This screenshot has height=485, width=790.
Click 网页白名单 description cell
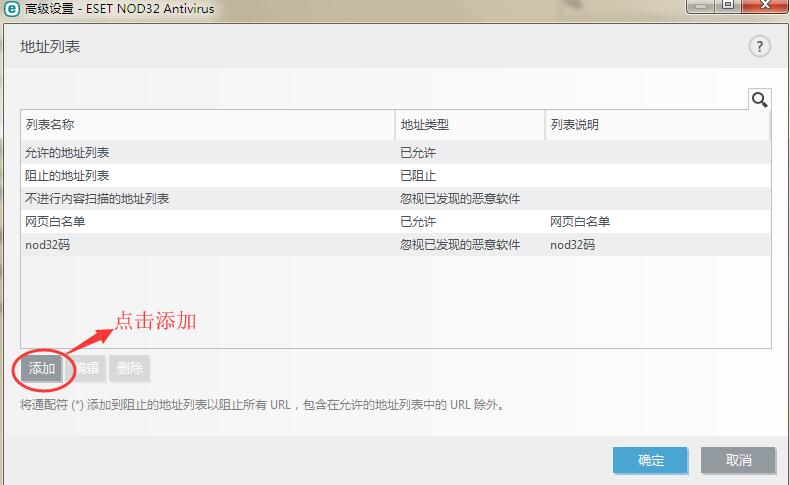pos(580,222)
